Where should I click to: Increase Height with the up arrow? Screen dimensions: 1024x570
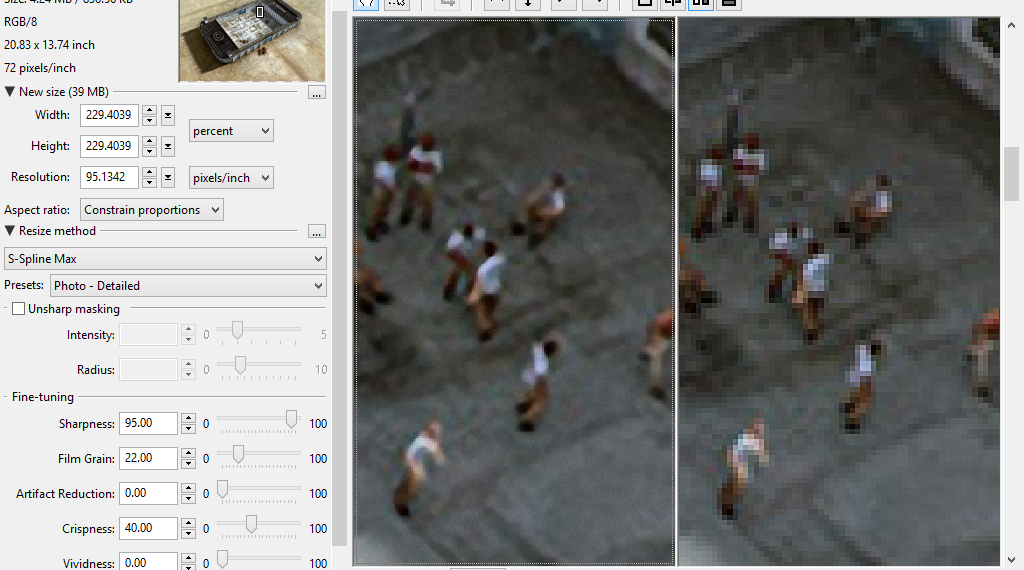150,140
